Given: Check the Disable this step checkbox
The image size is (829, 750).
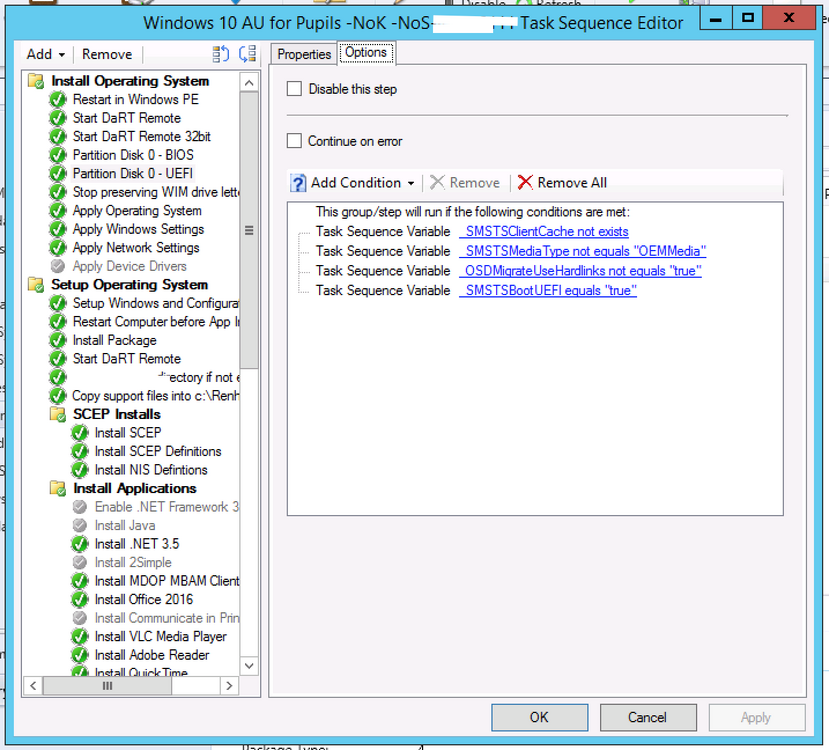Looking at the screenshot, I should tap(294, 89).
